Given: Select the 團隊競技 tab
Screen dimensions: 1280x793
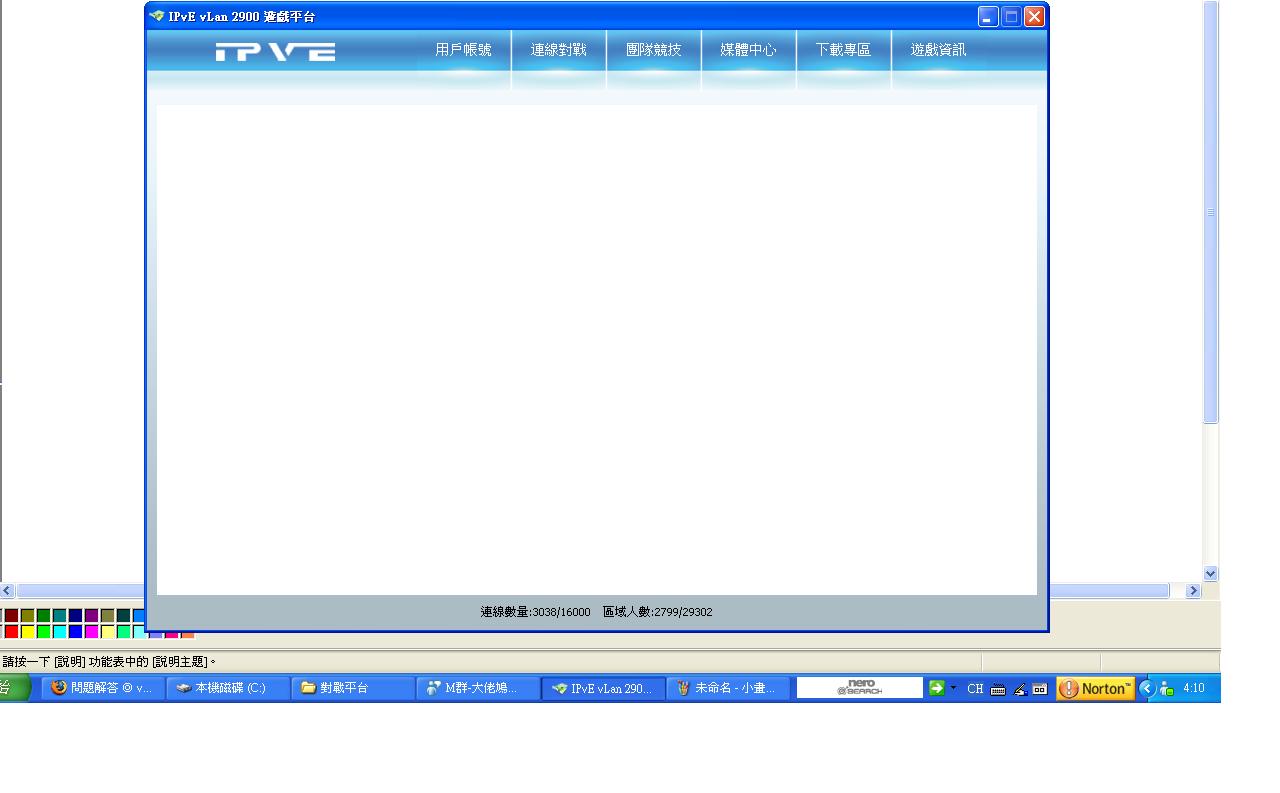Looking at the screenshot, I should click(653, 50).
